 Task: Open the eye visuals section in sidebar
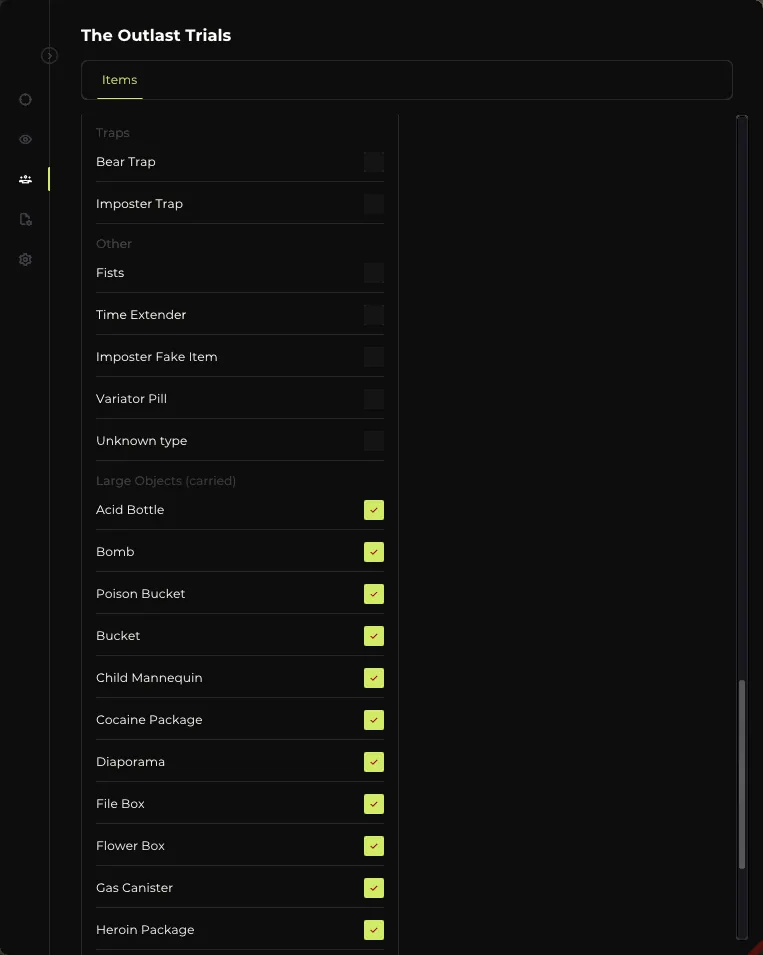(26, 139)
